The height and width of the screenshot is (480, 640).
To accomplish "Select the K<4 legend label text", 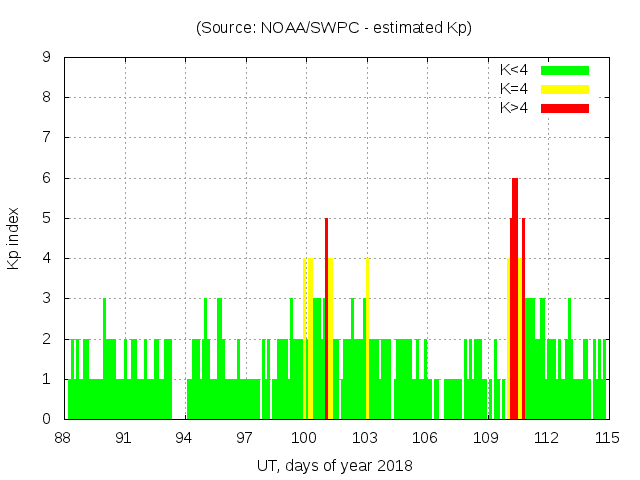I will pos(514,70).
